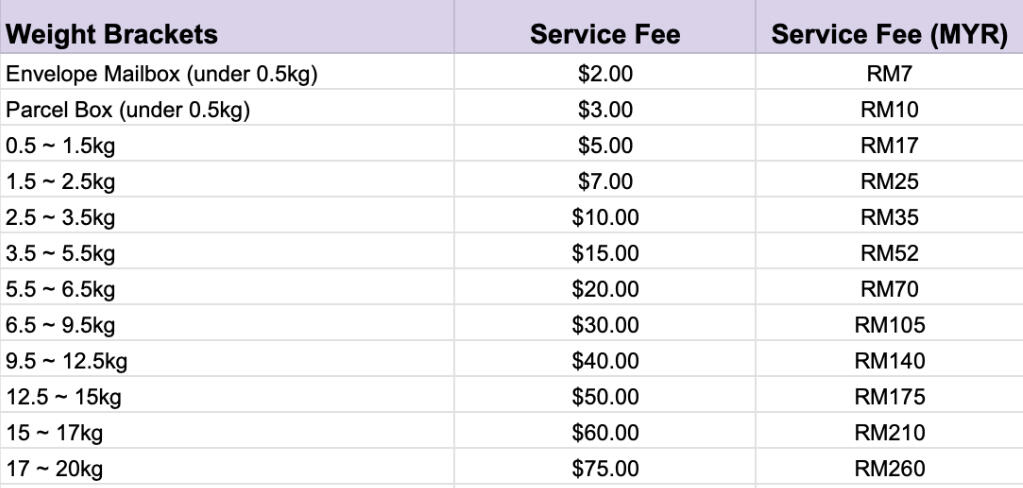Click the 6.5 ~ 9.5kg bracket cell
This screenshot has width=1023, height=488.
(60, 325)
